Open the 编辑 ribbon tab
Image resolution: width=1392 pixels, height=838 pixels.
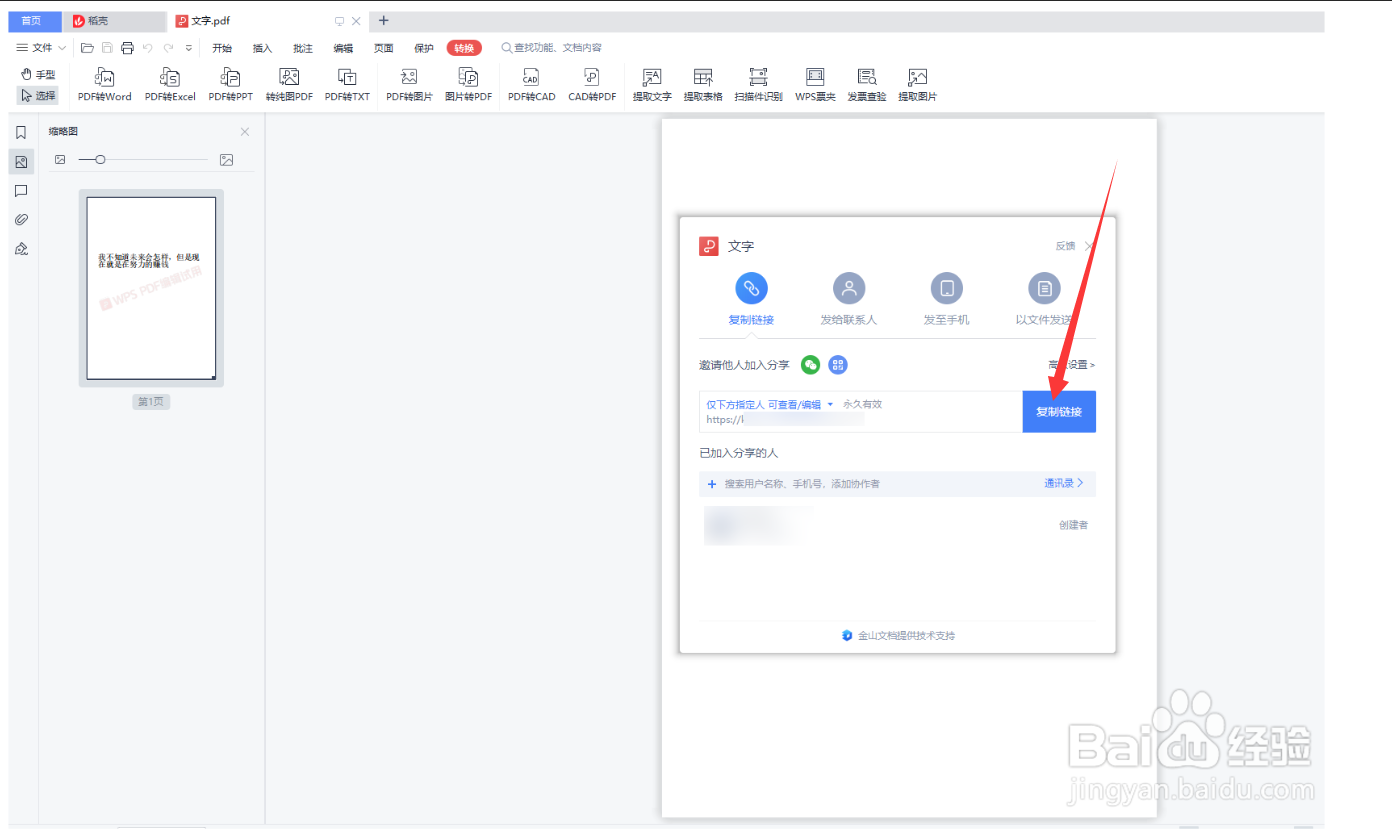point(343,48)
